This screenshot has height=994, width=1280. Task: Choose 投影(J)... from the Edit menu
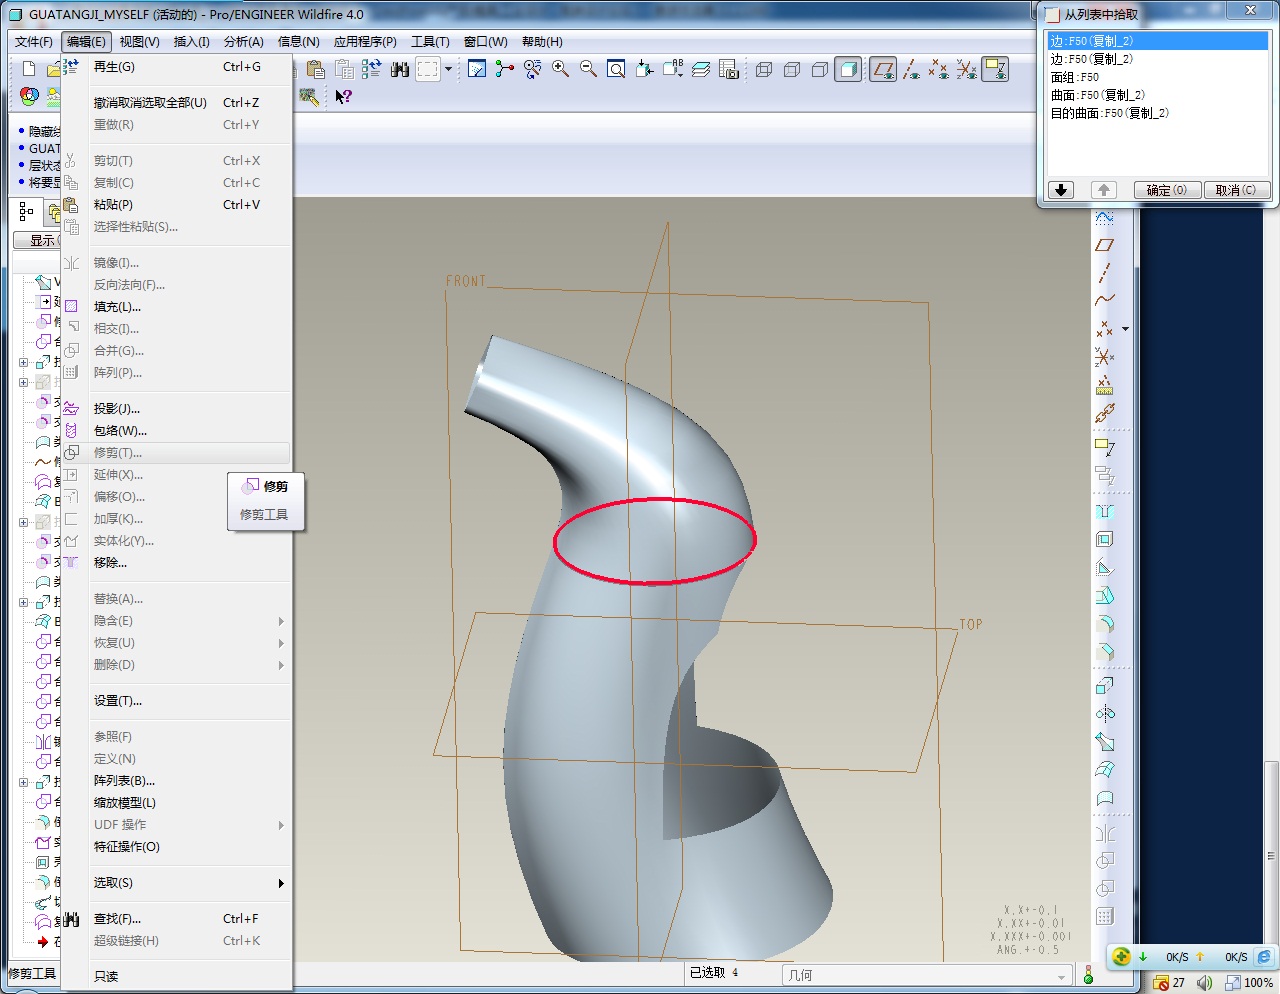click(x=176, y=409)
